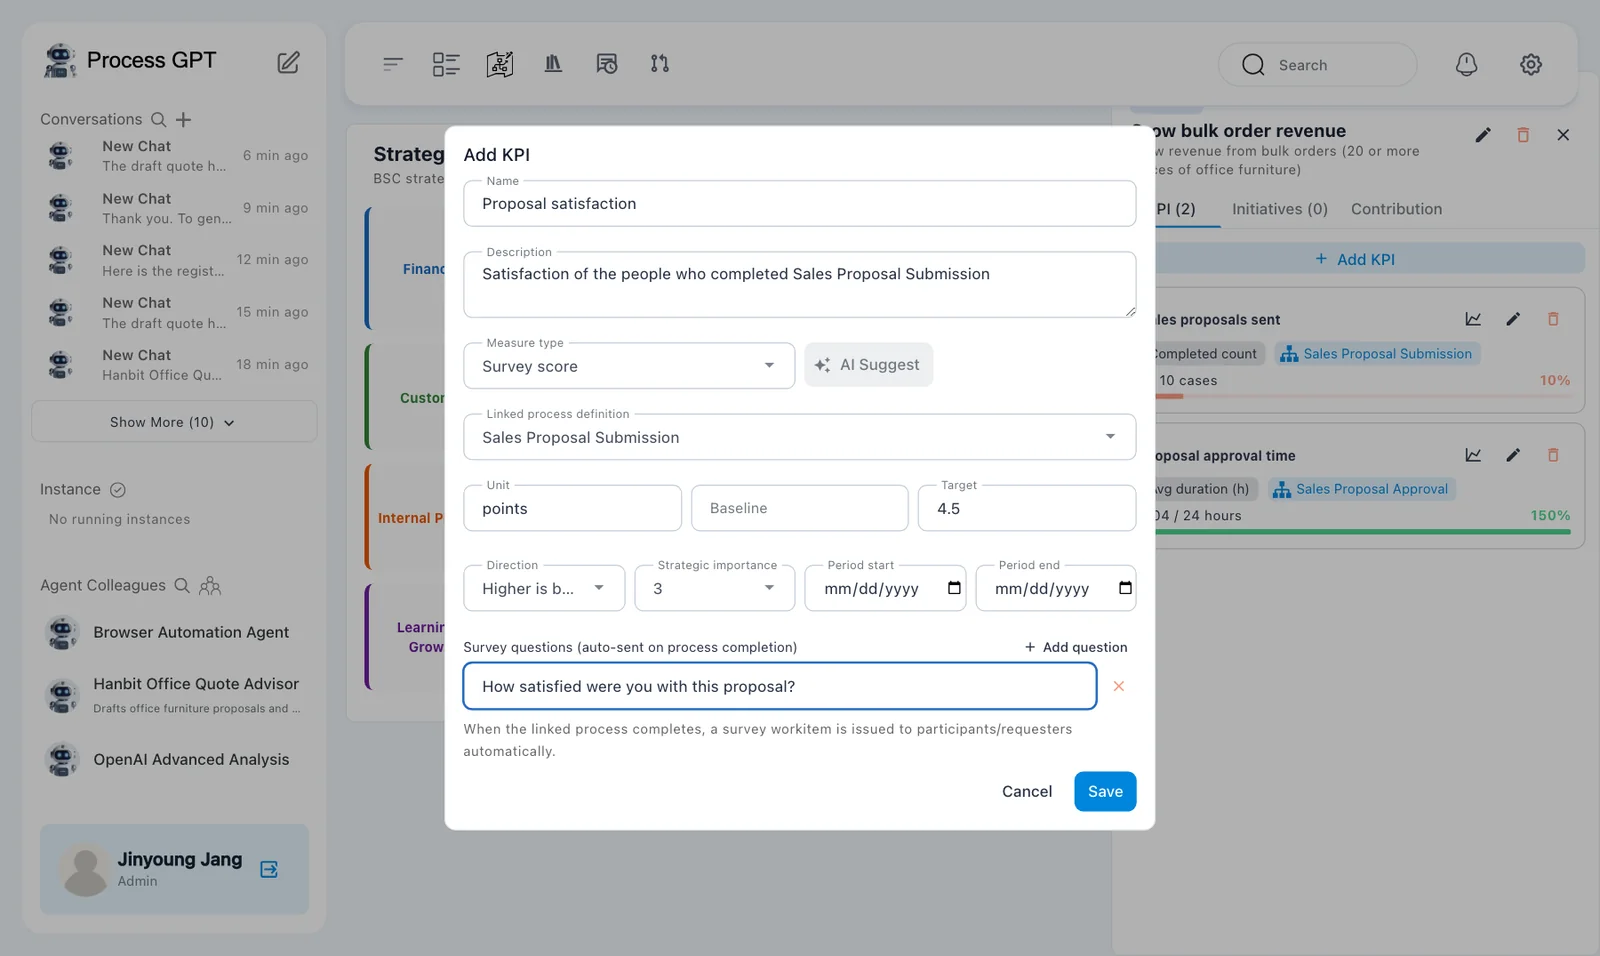Save the new KPI
Image resolution: width=1600 pixels, height=956 pixels.
(1105, 791)
